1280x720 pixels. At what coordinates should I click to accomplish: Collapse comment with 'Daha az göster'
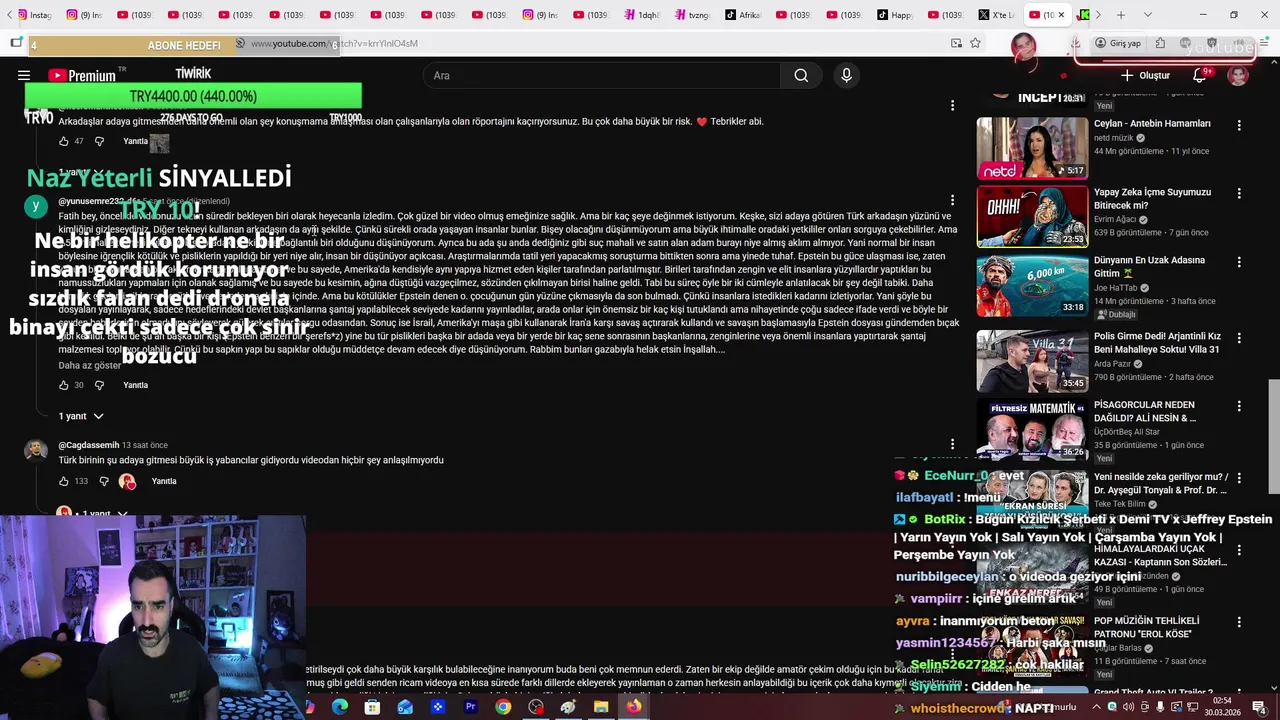[89, 365]
